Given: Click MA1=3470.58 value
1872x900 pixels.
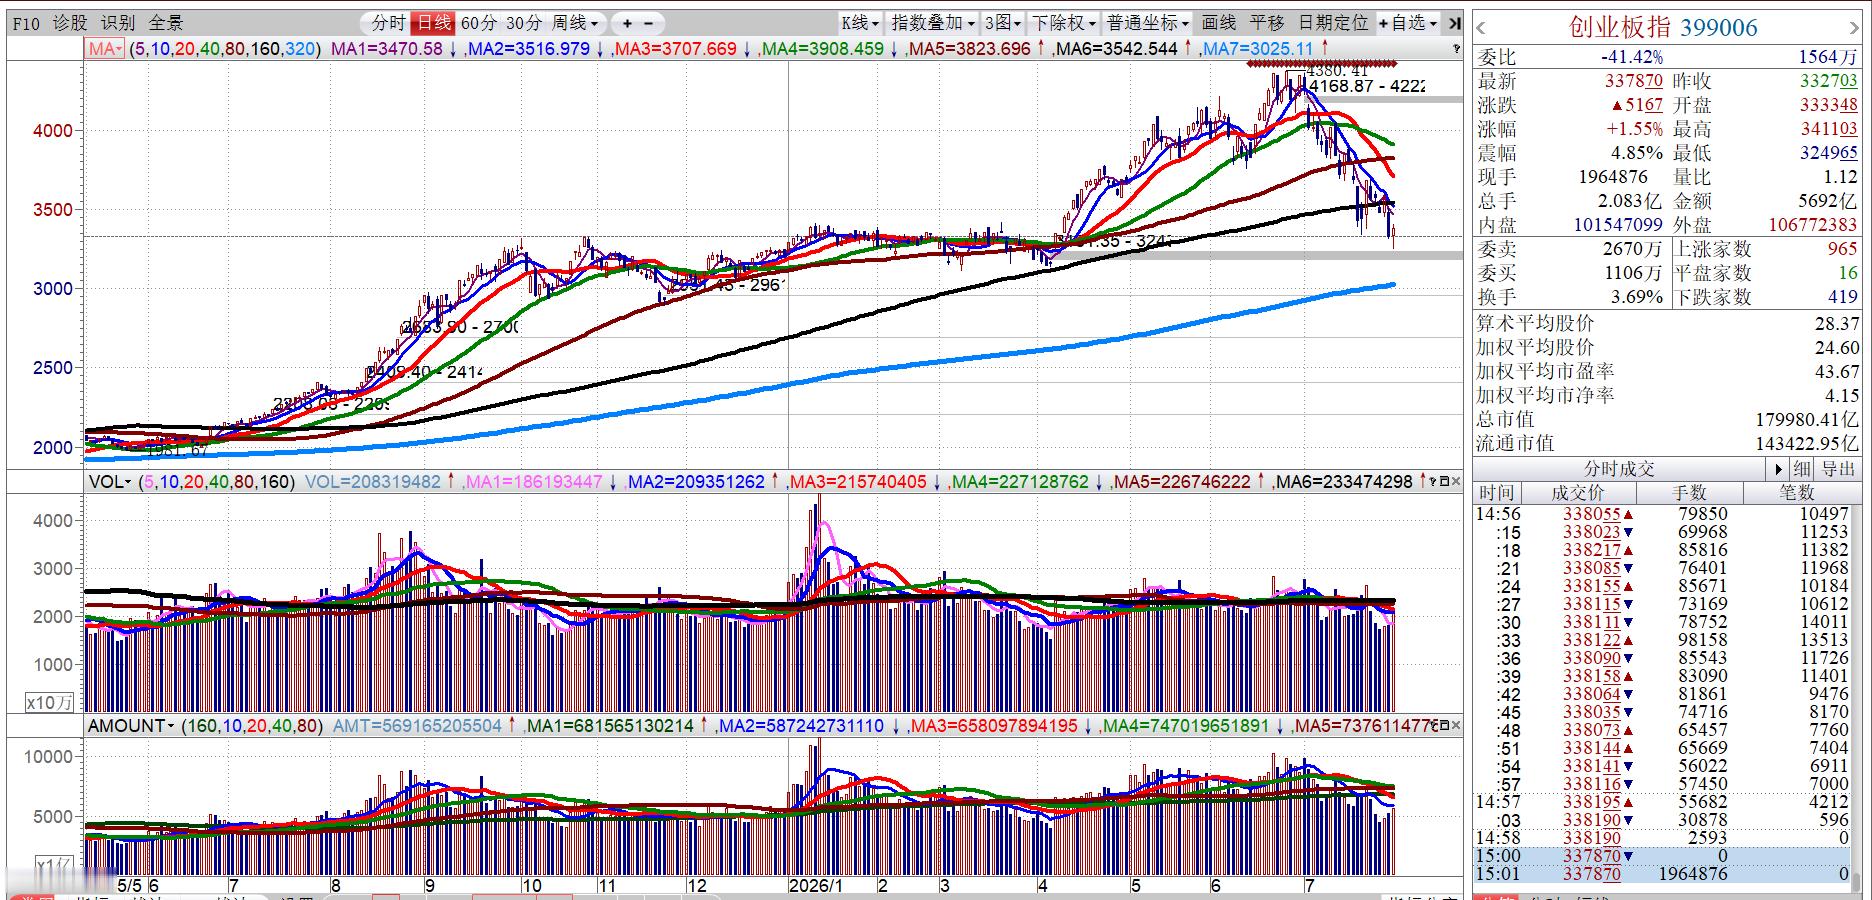Looking at the screenshot, I should [387, 49].
